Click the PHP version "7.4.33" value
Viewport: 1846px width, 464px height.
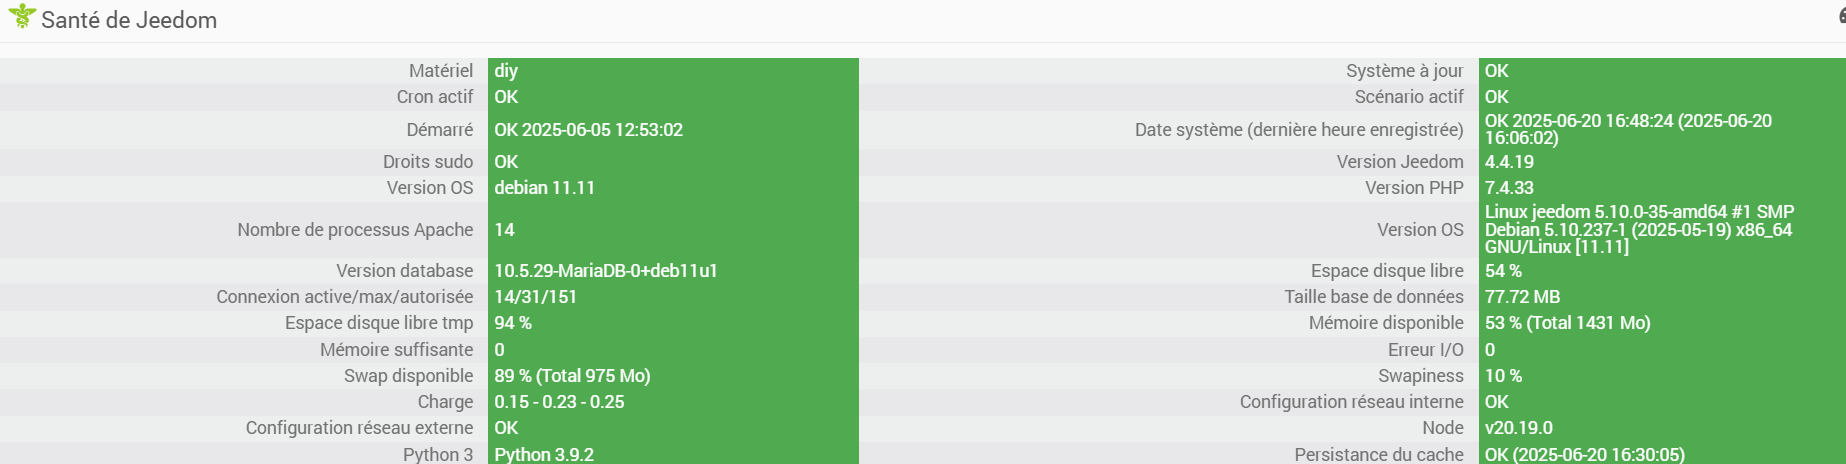(1509, 188)
